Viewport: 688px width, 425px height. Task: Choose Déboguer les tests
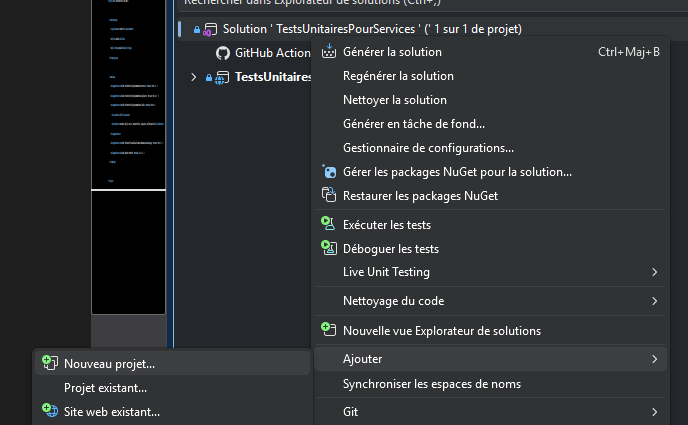491,249
